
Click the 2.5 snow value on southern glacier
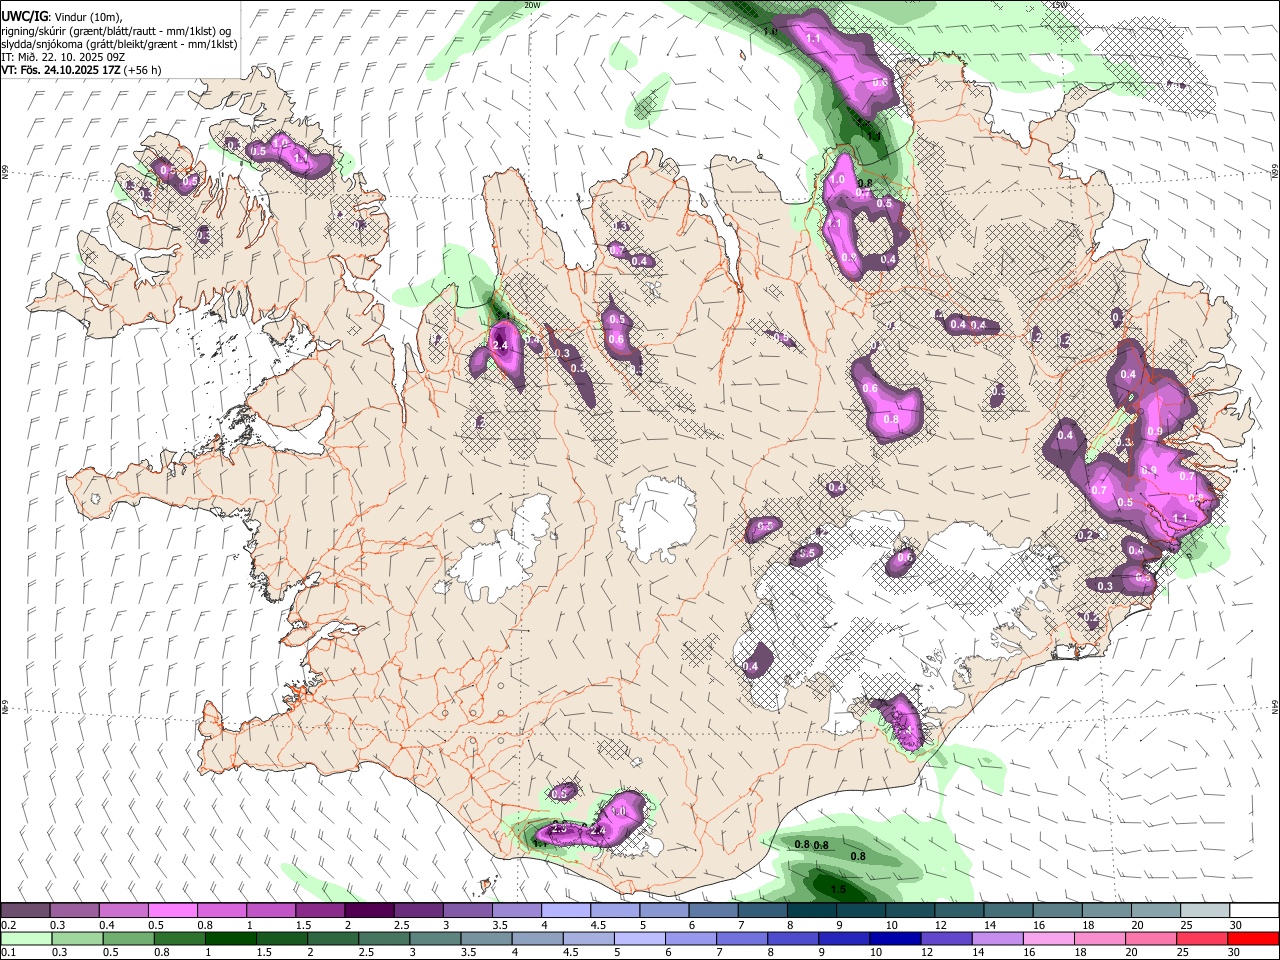tap(559, 829)
